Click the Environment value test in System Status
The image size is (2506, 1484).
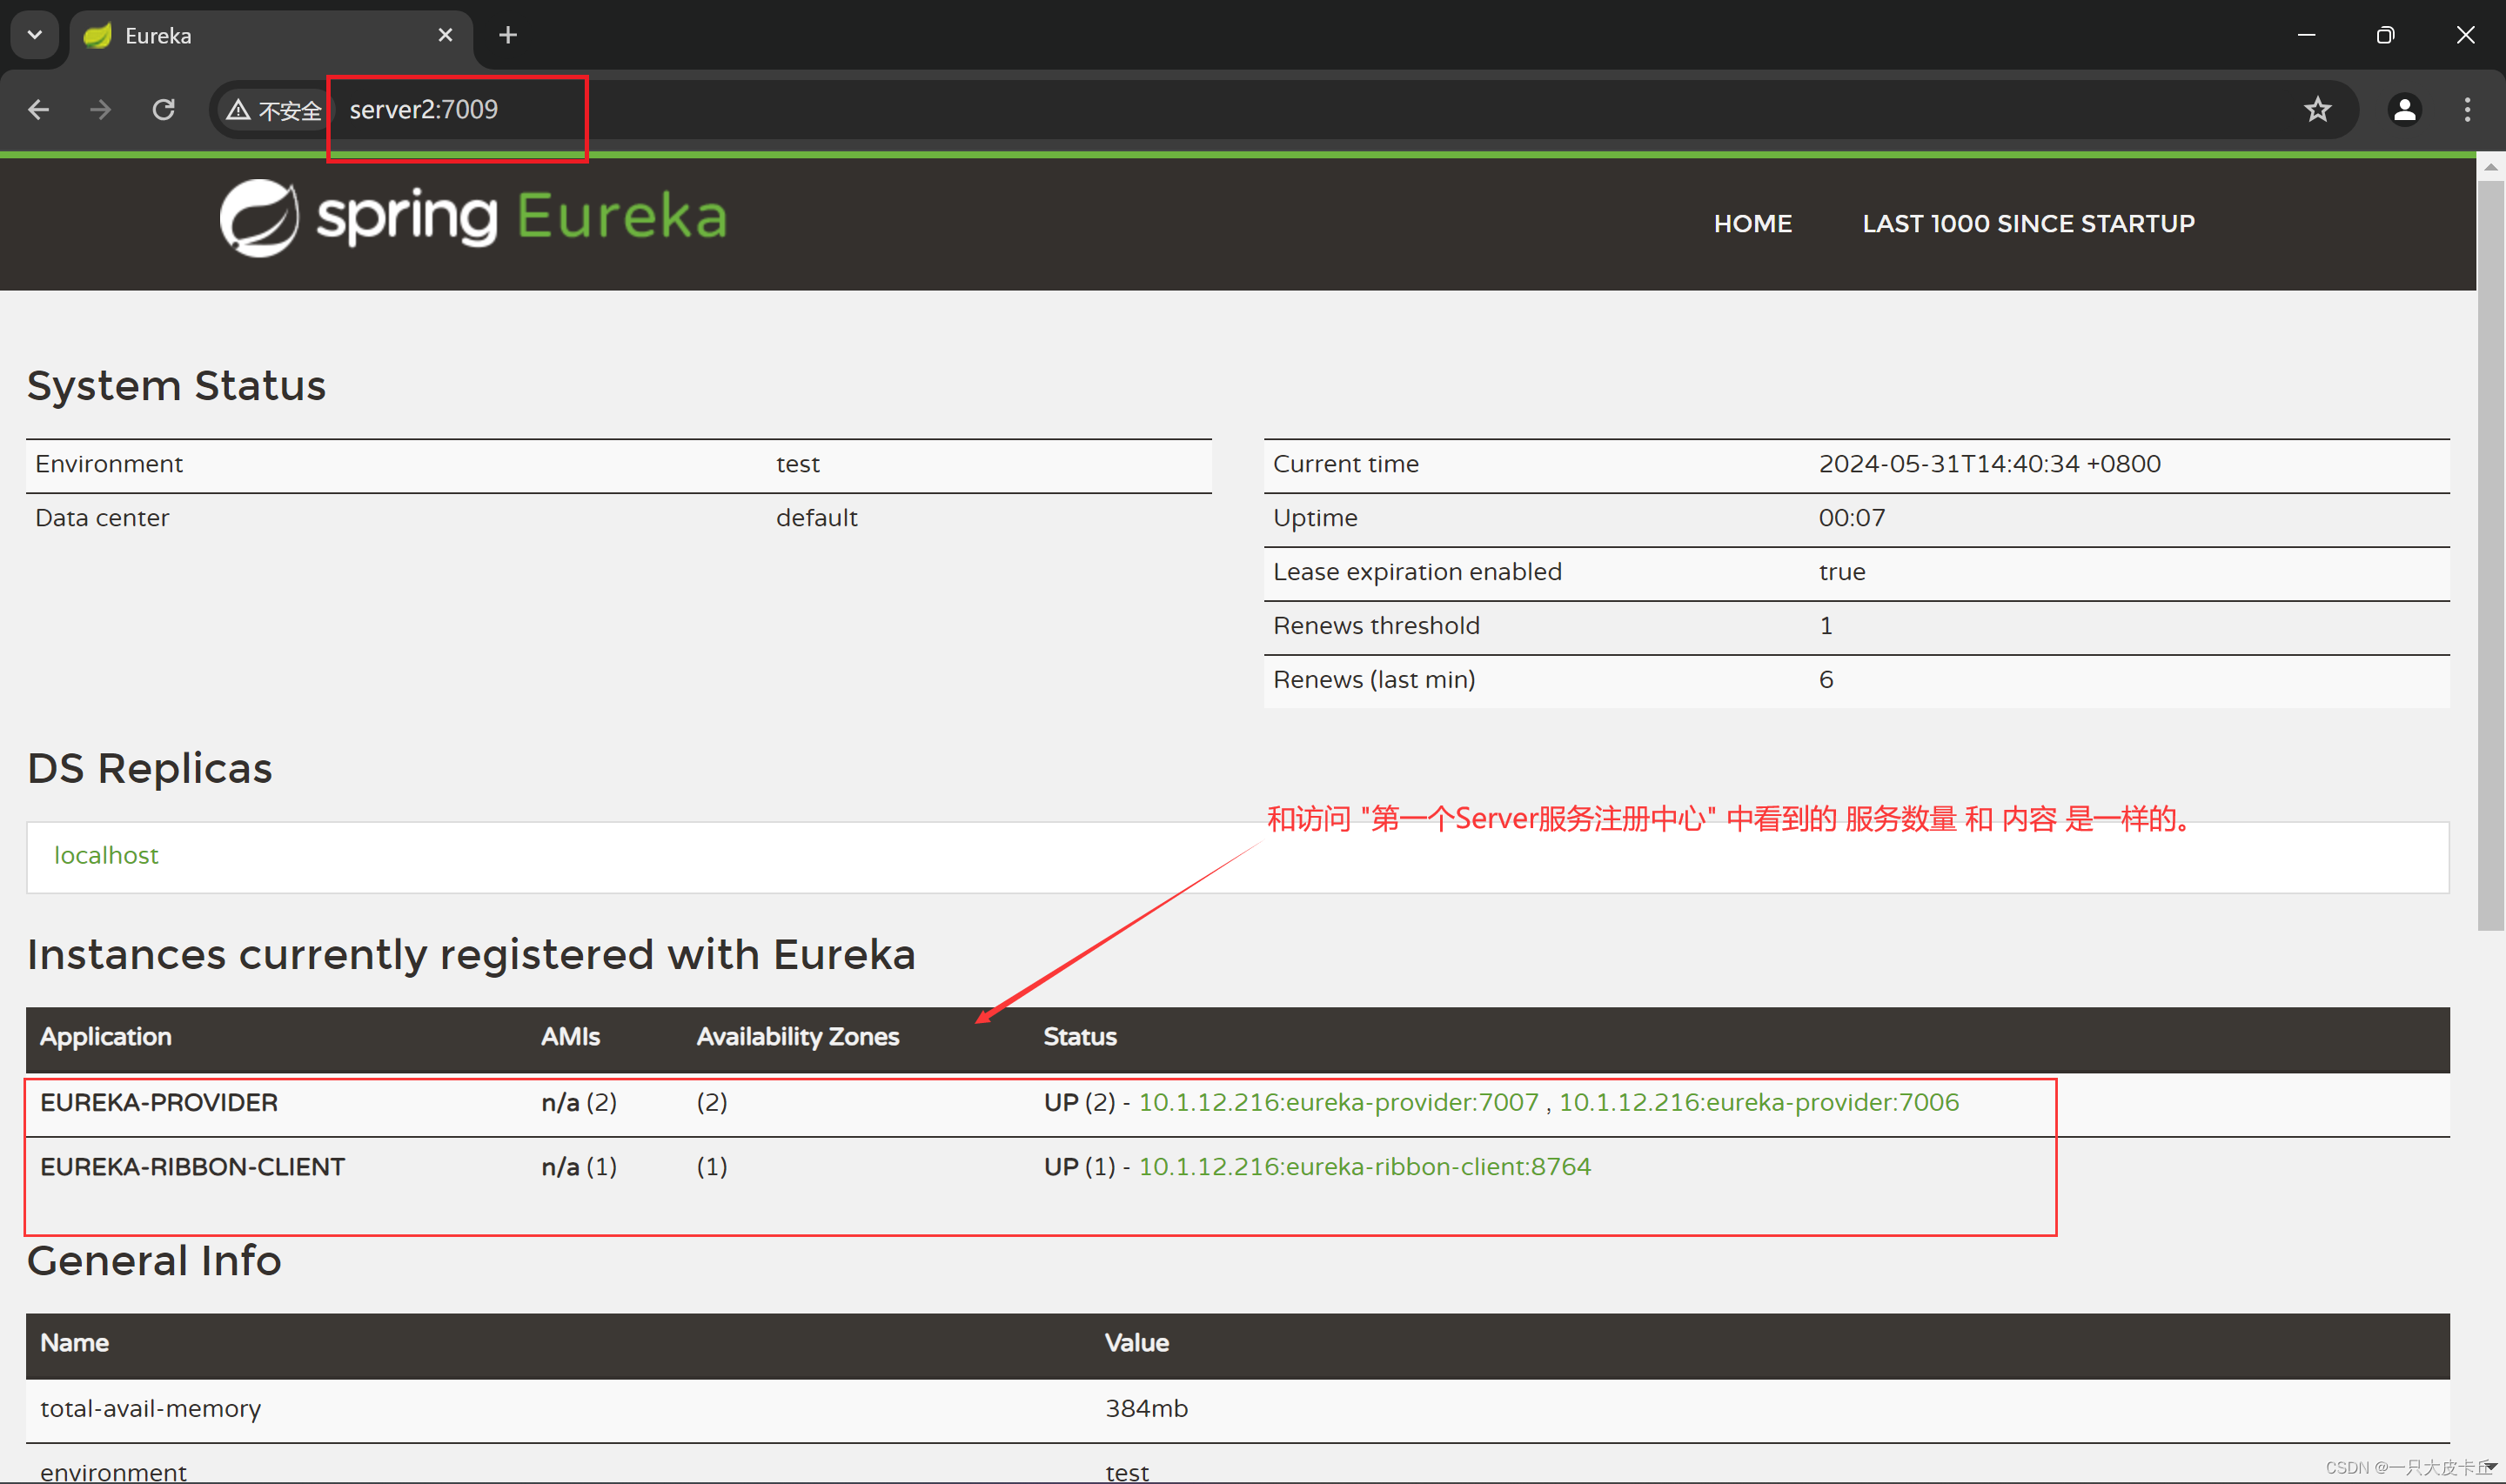(x=797, y=464)
